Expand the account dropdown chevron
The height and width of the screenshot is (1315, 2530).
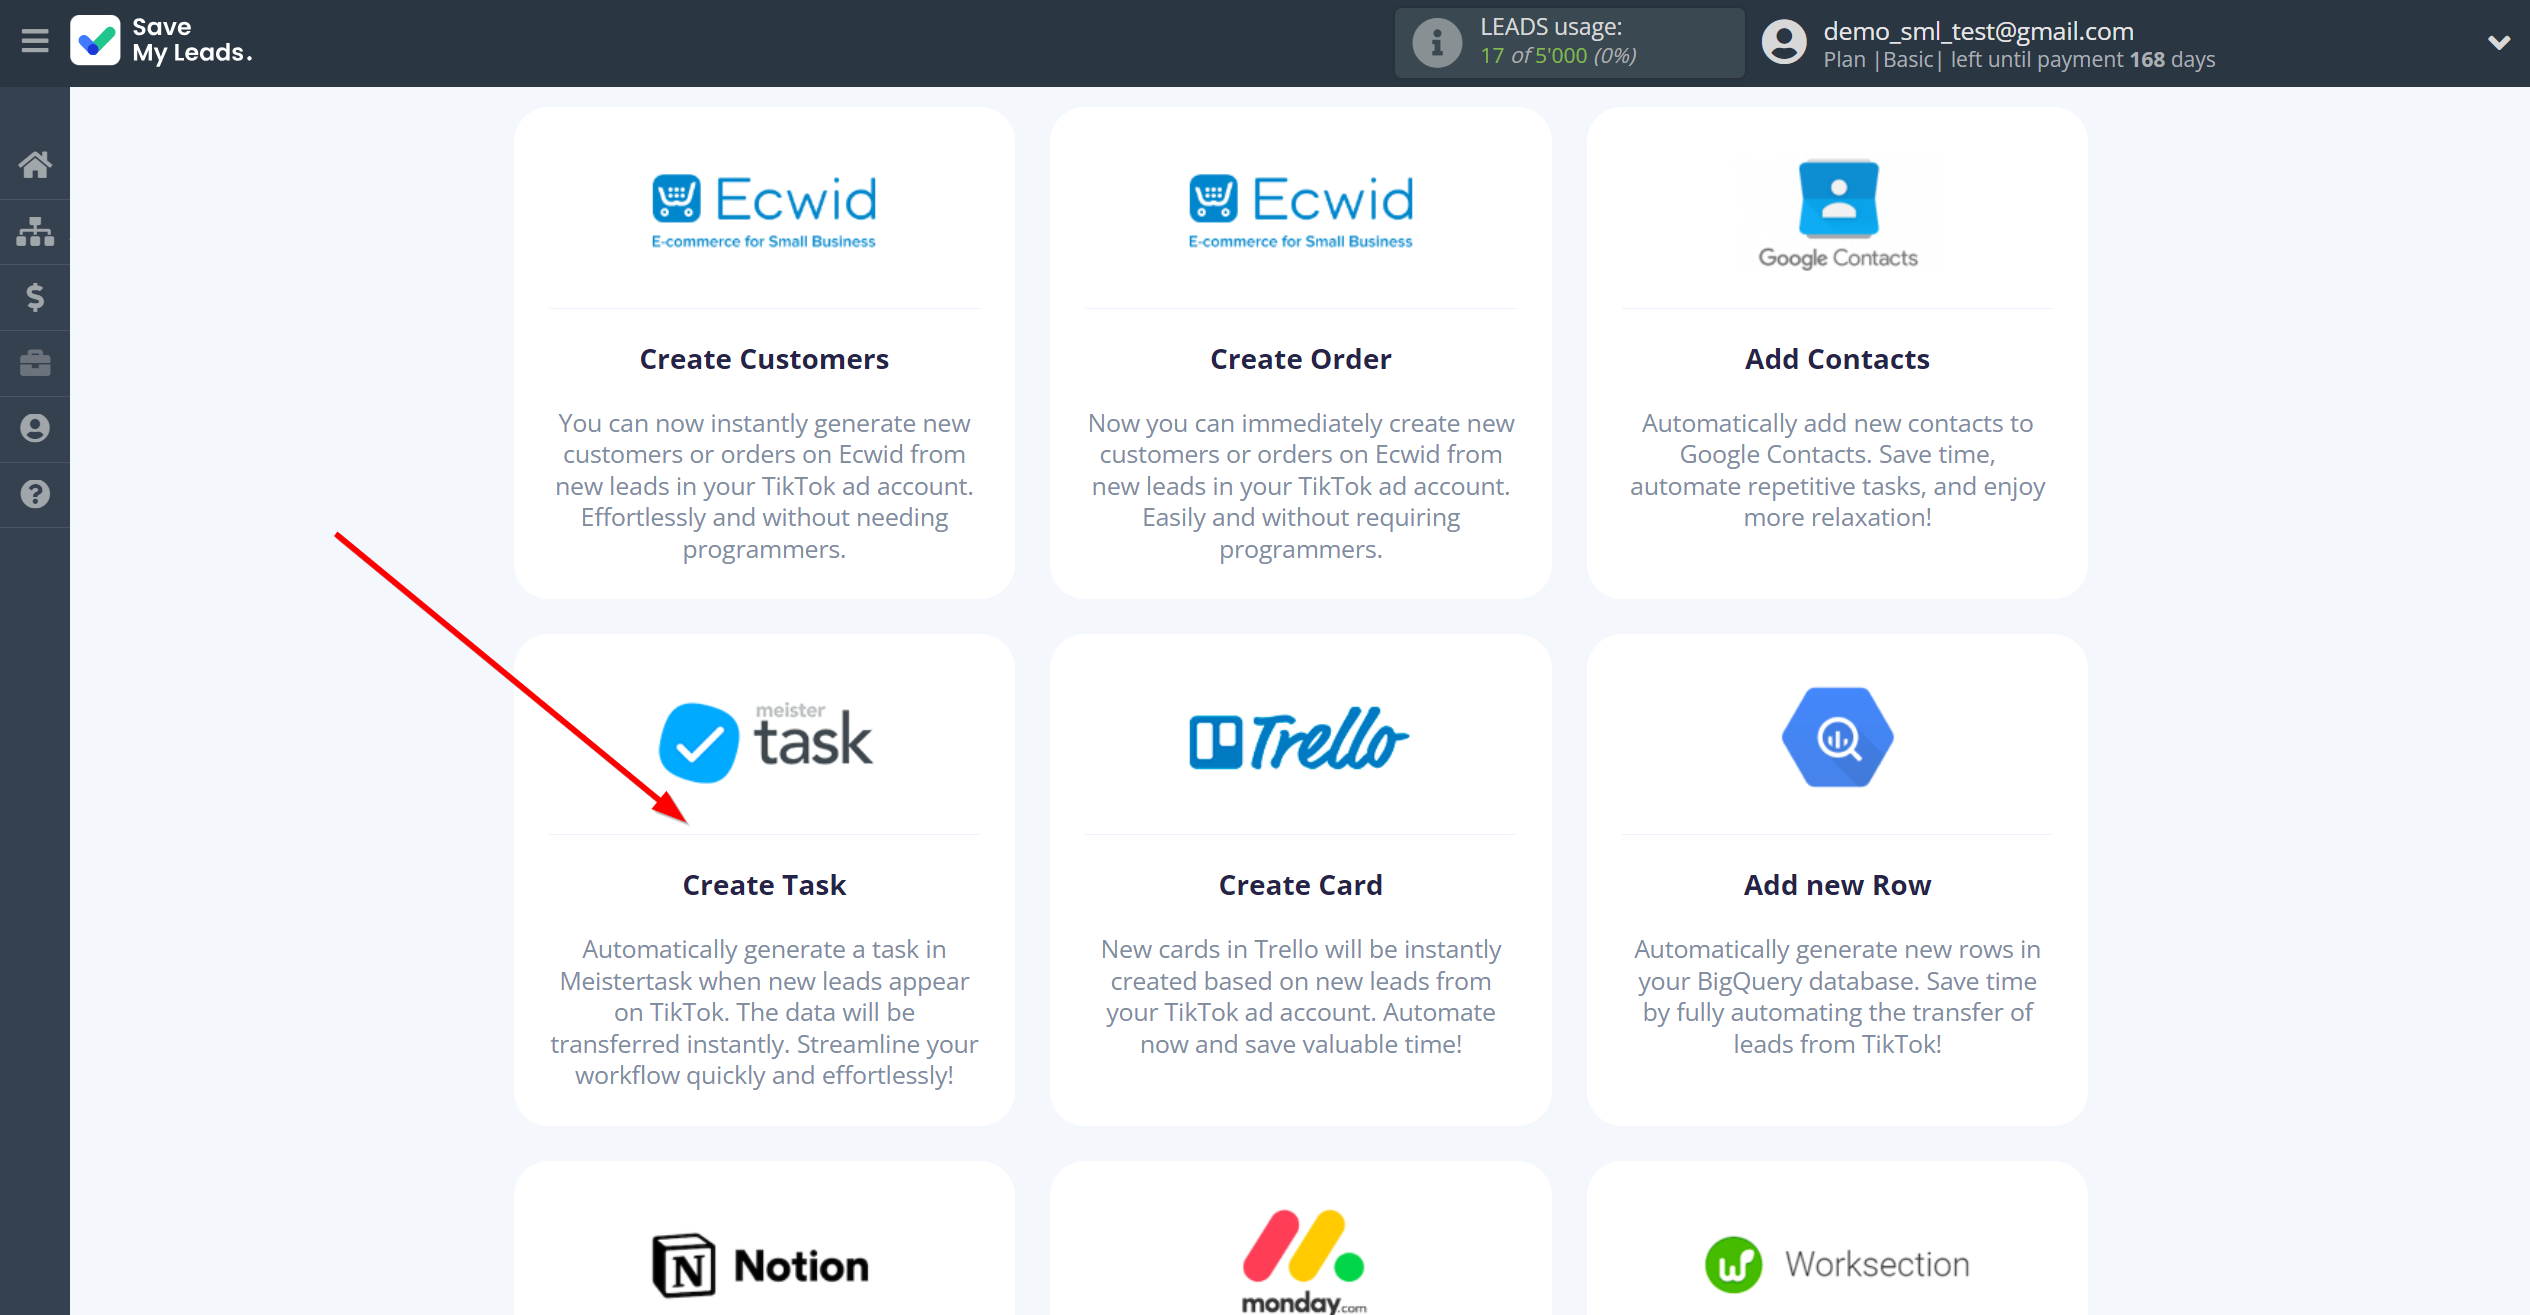point(2498,43)
